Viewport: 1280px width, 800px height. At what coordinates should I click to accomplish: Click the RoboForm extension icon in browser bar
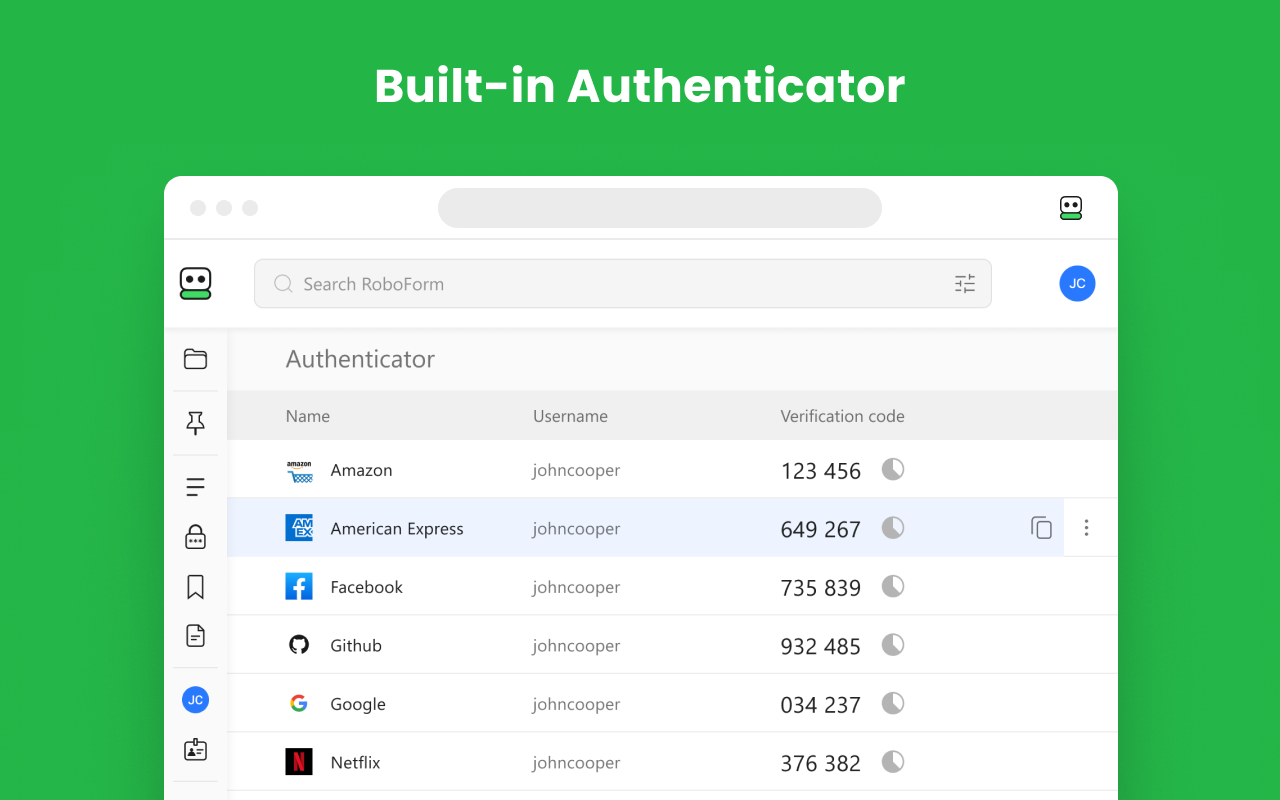click(1070, 208)
